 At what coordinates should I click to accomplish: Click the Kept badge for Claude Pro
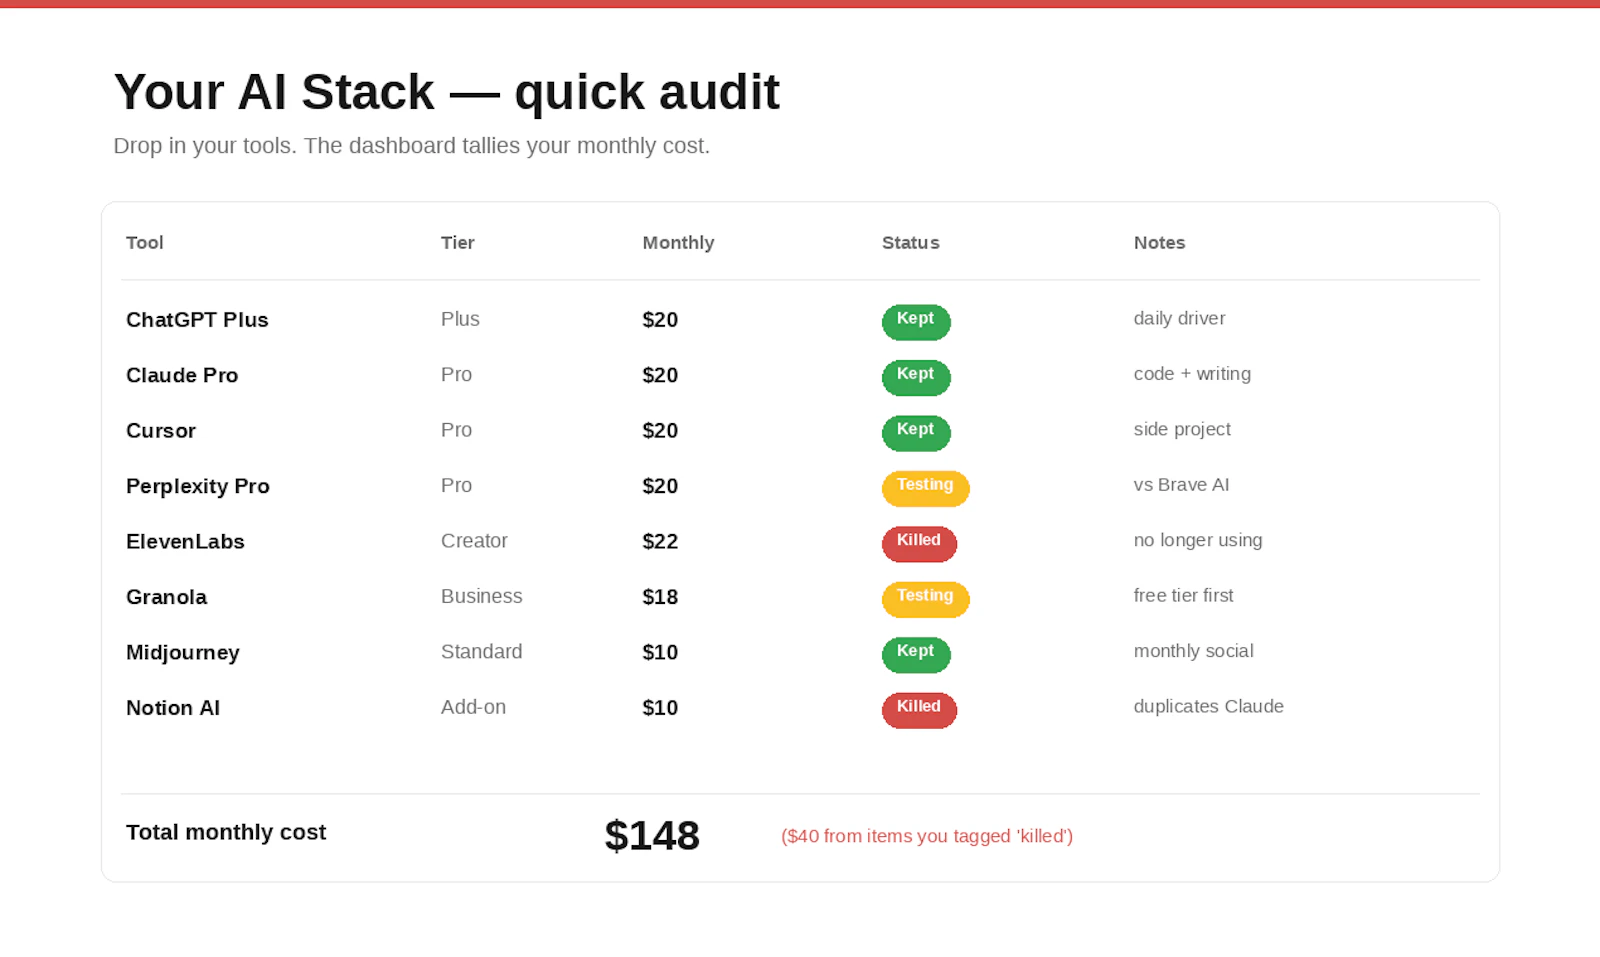coord(916,377)
